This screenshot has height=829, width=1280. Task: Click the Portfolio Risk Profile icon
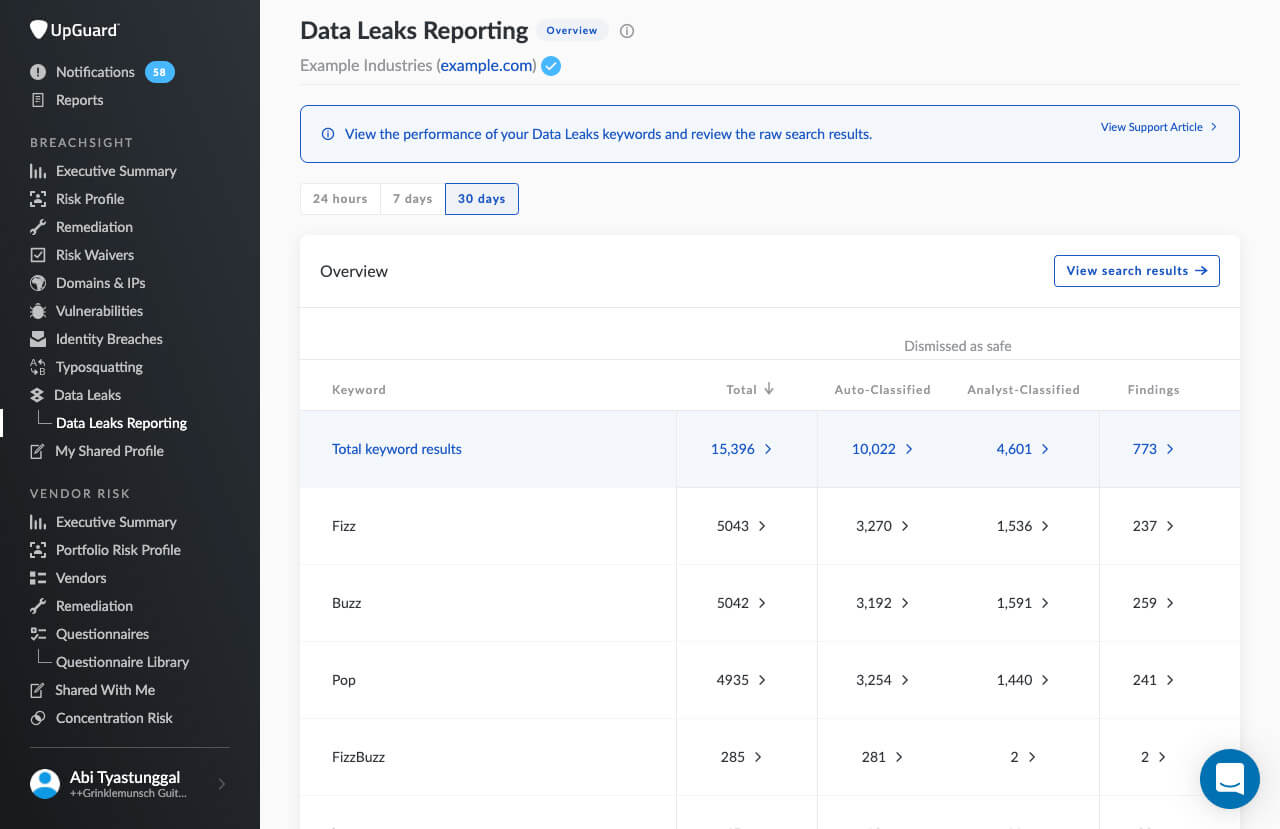pyautogui.click(x=38, y=550)
